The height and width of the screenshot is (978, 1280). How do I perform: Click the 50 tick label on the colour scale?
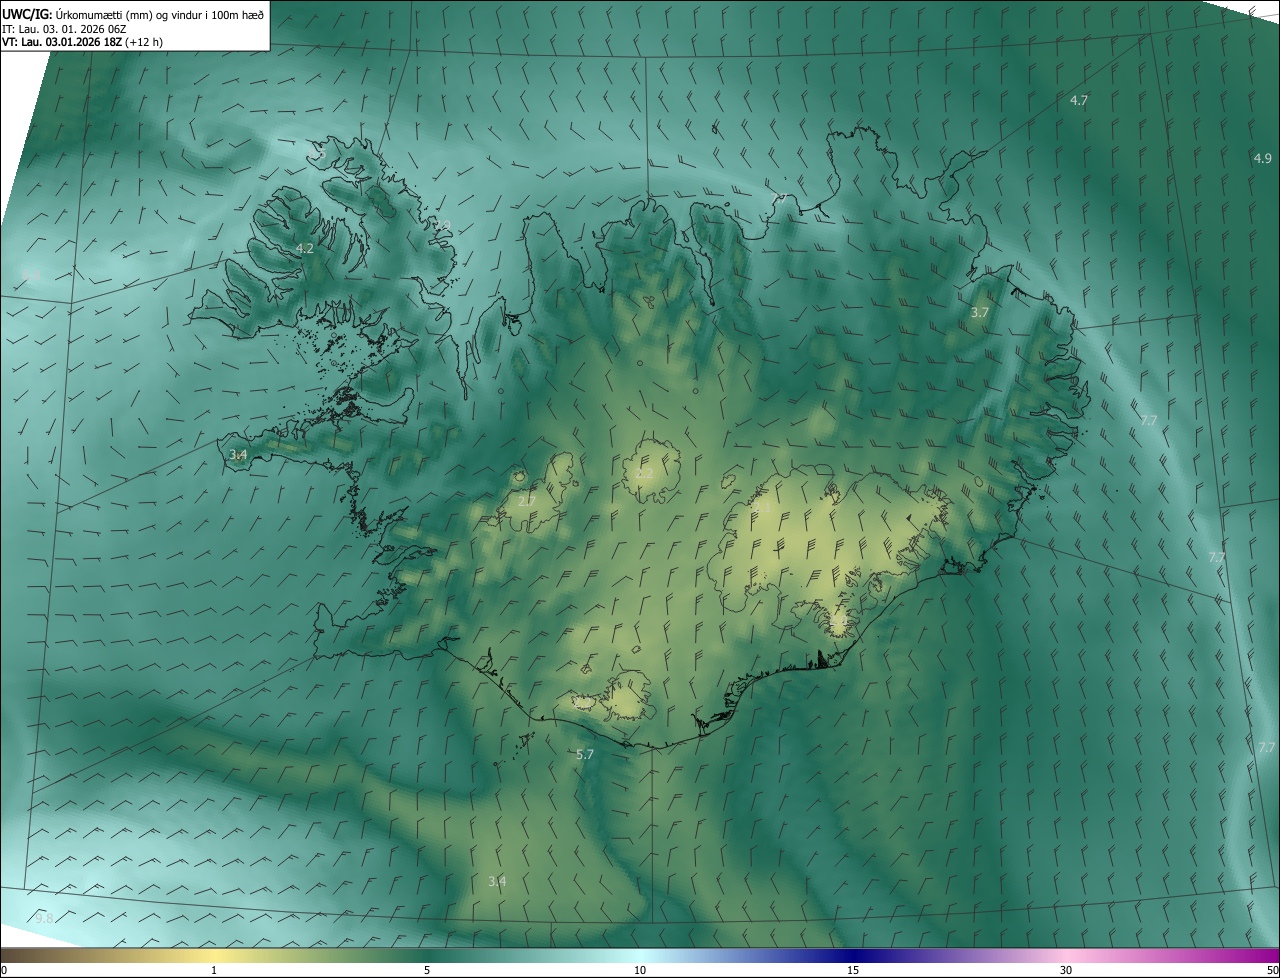point(1271,970)
